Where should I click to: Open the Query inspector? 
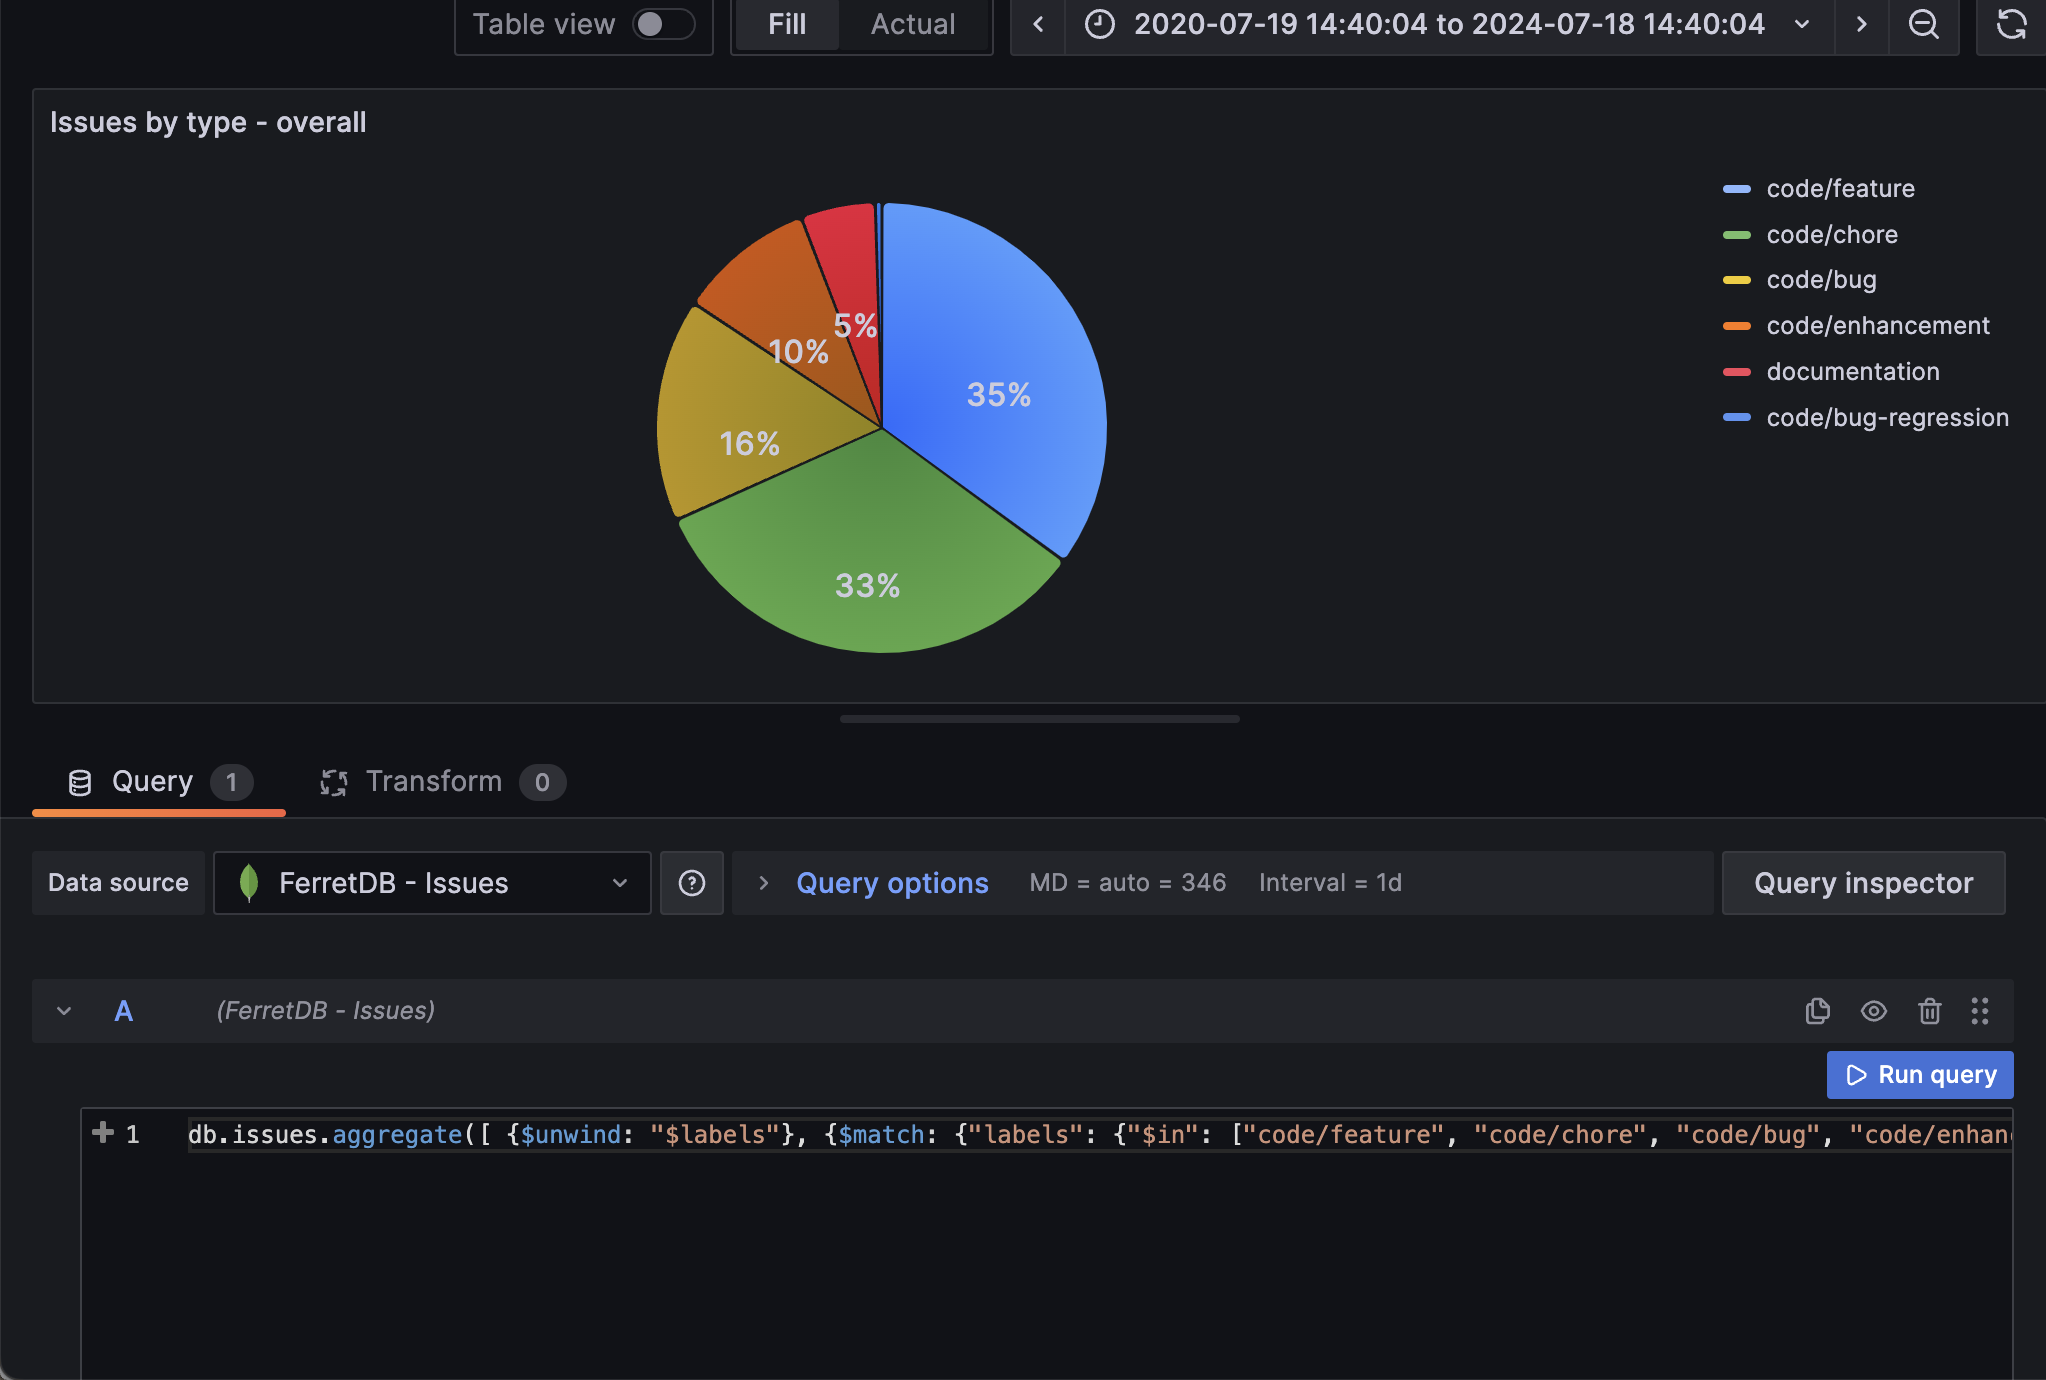point(1863,883)
